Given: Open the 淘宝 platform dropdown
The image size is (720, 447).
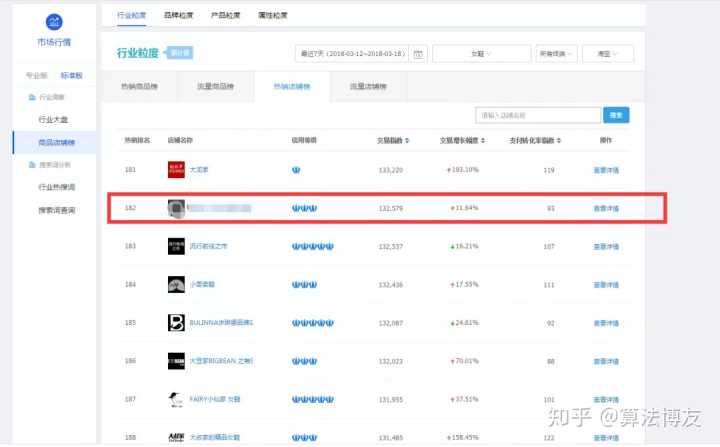Looking at the screenshot, I should [608, 54].
